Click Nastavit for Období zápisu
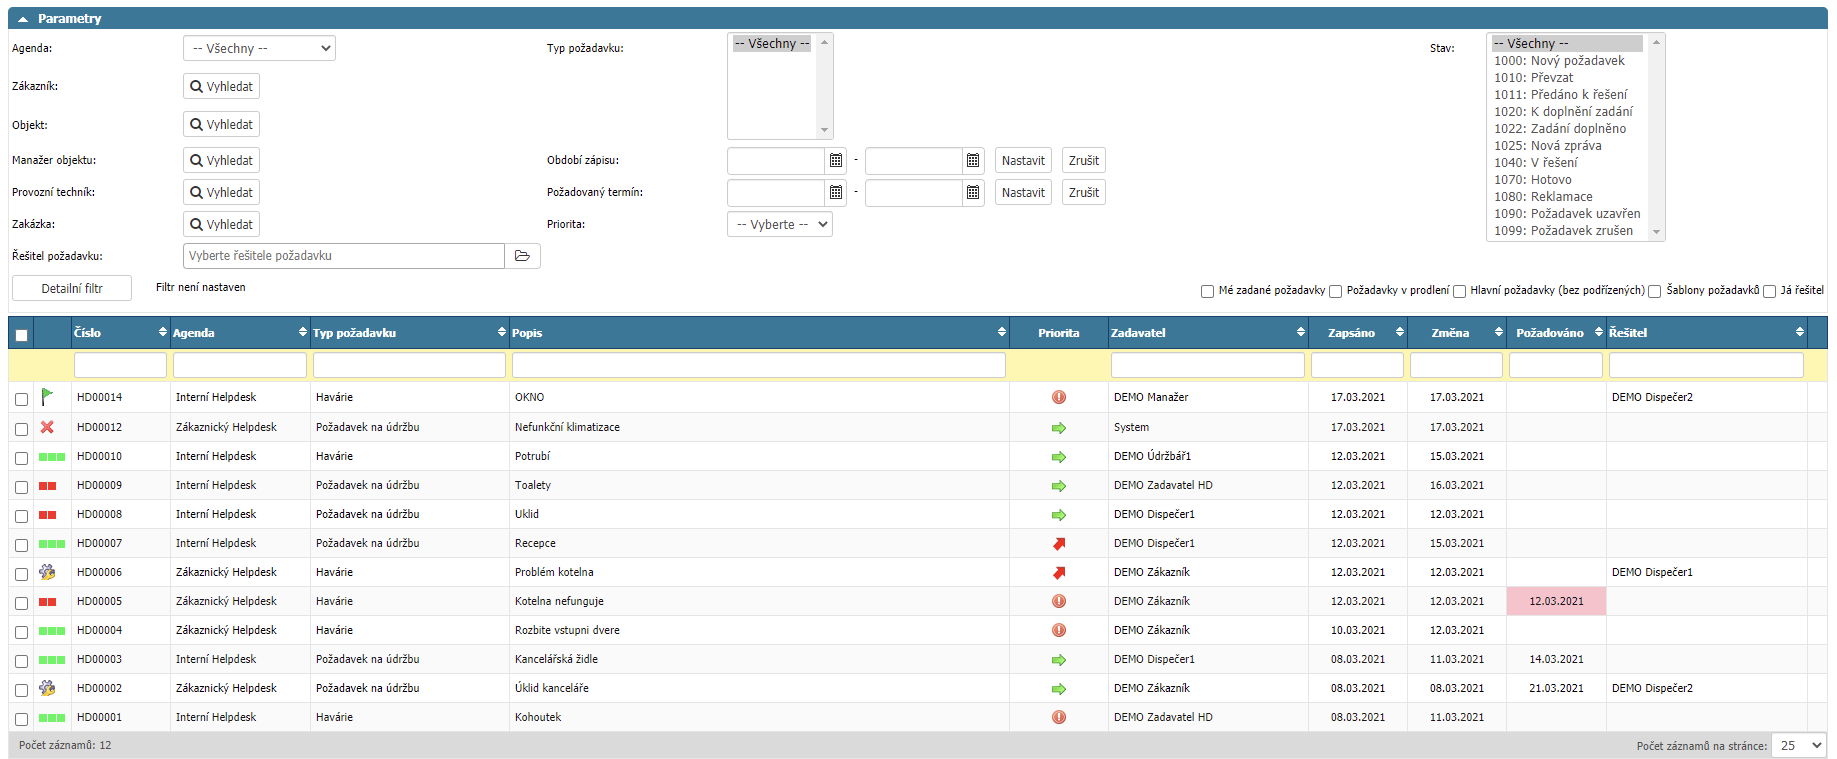 tap(1023, 160)
